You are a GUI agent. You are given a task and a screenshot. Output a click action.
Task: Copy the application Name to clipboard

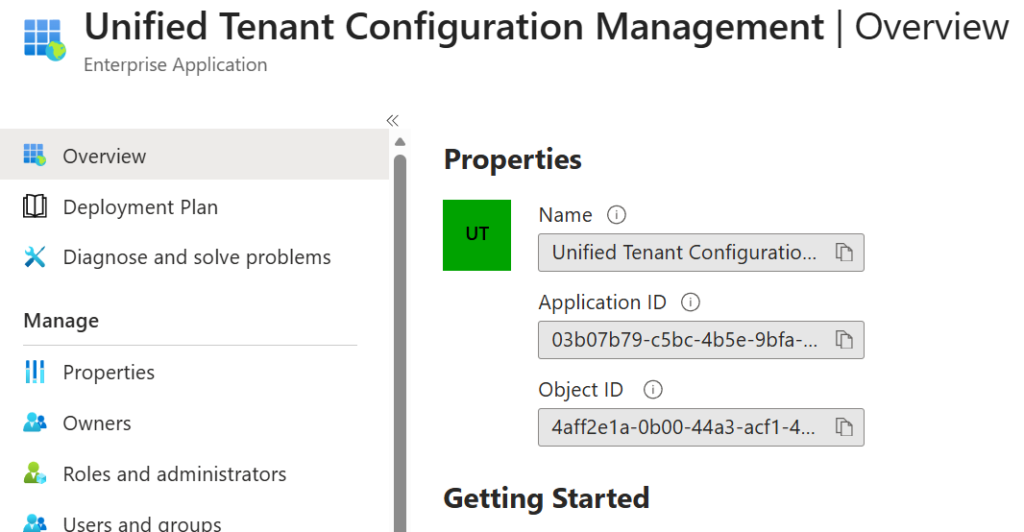point(843,253)
